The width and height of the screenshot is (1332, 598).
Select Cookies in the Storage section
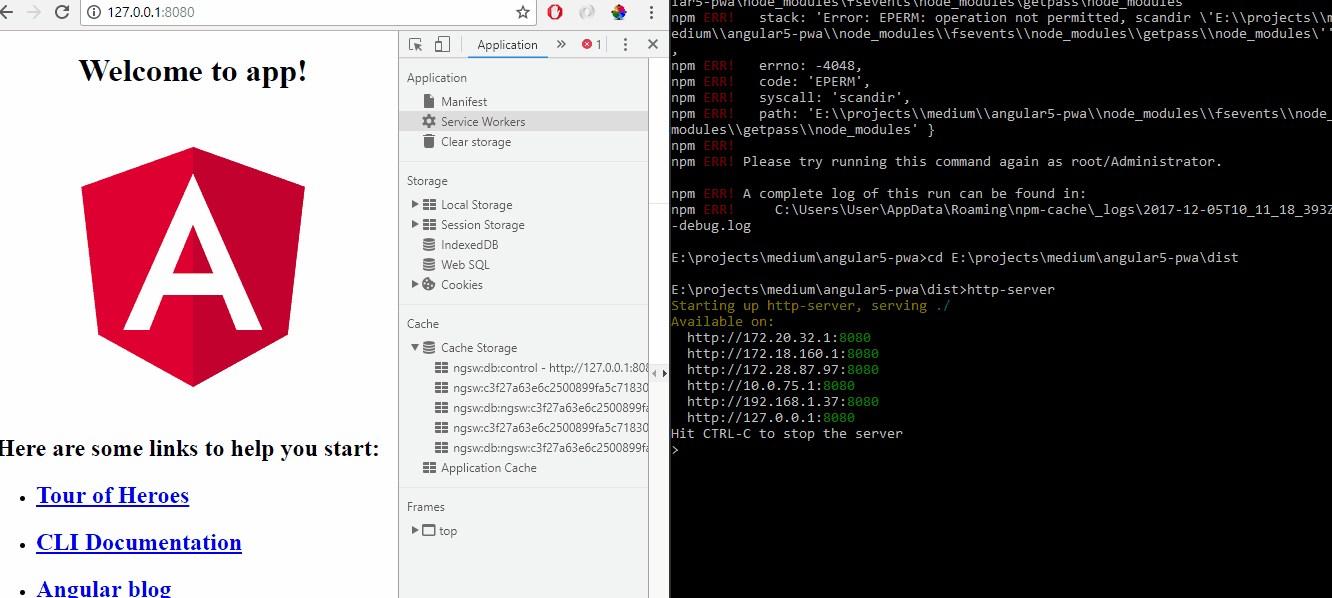461,284
